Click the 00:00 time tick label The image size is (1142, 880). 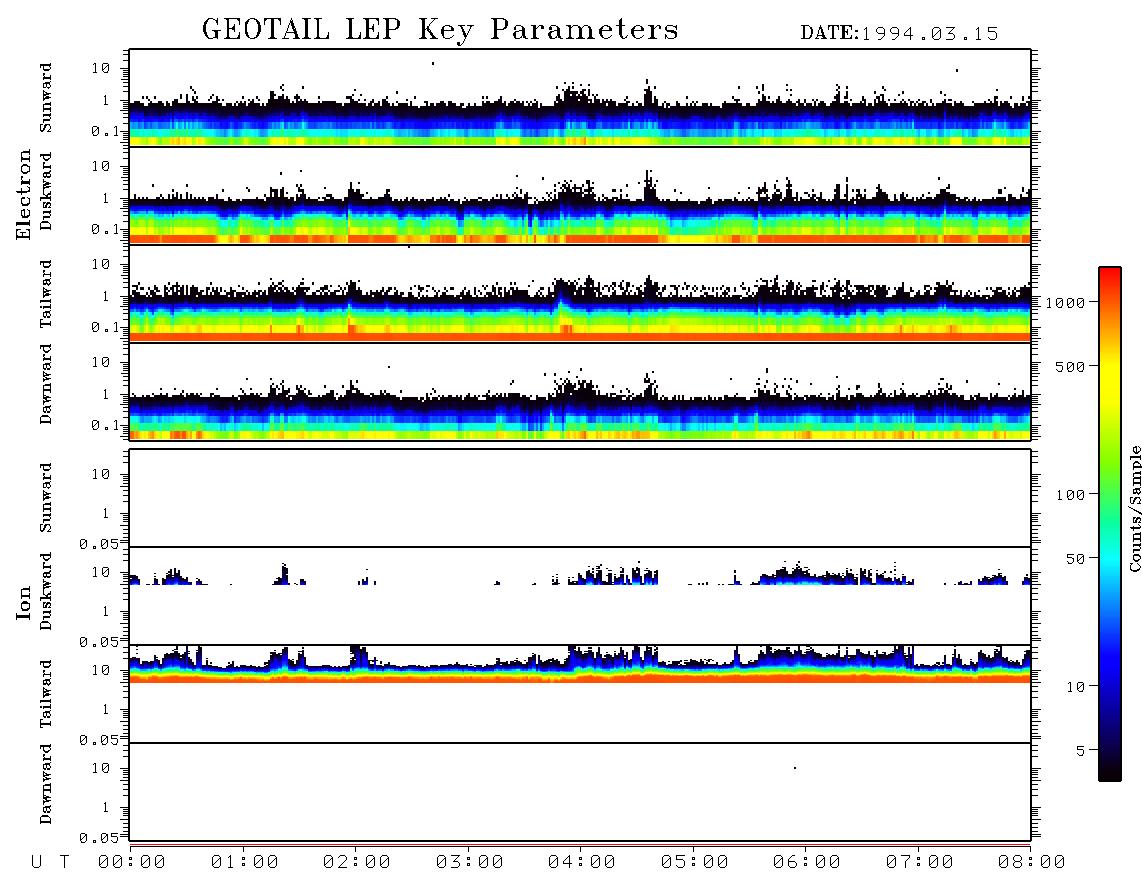point(132,862)
